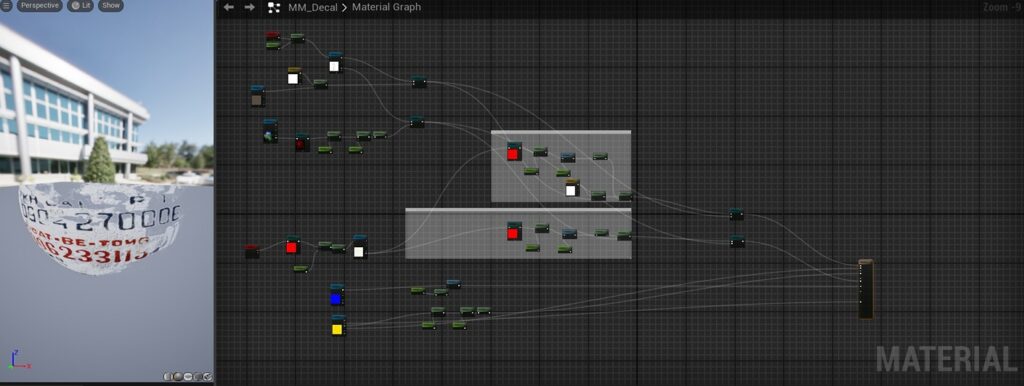The image size is (1024, 386).
Task: Set preview mesh to plane shape
Action: point(187,376)
